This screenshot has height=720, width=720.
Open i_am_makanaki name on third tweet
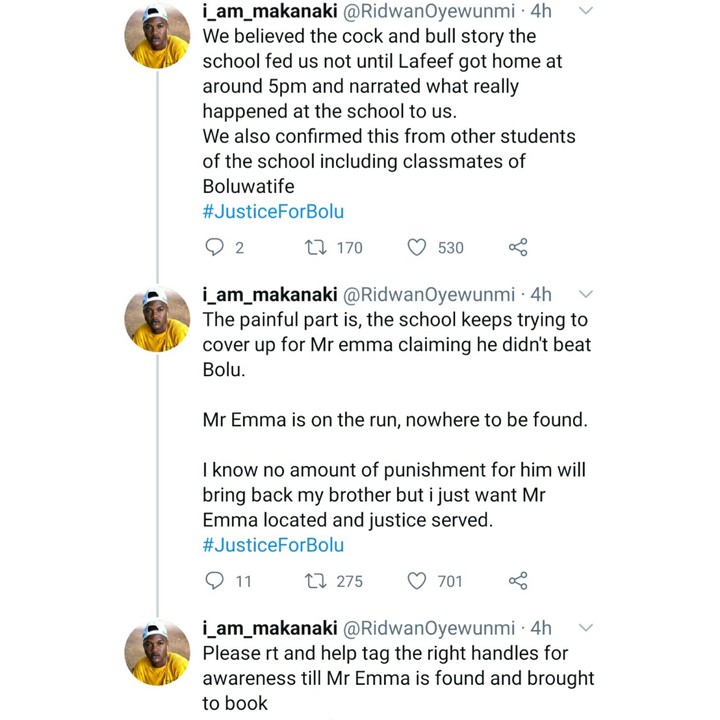point(270,628)
